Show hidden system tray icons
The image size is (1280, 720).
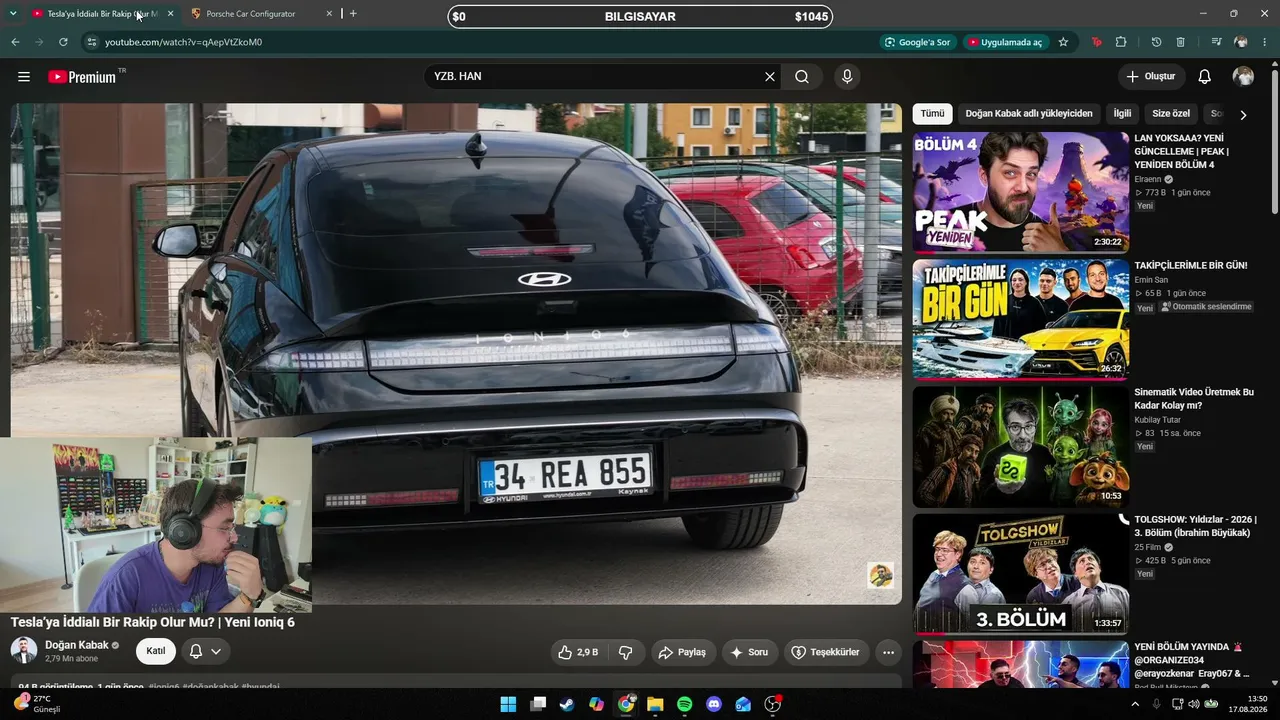coord(1135,704)
